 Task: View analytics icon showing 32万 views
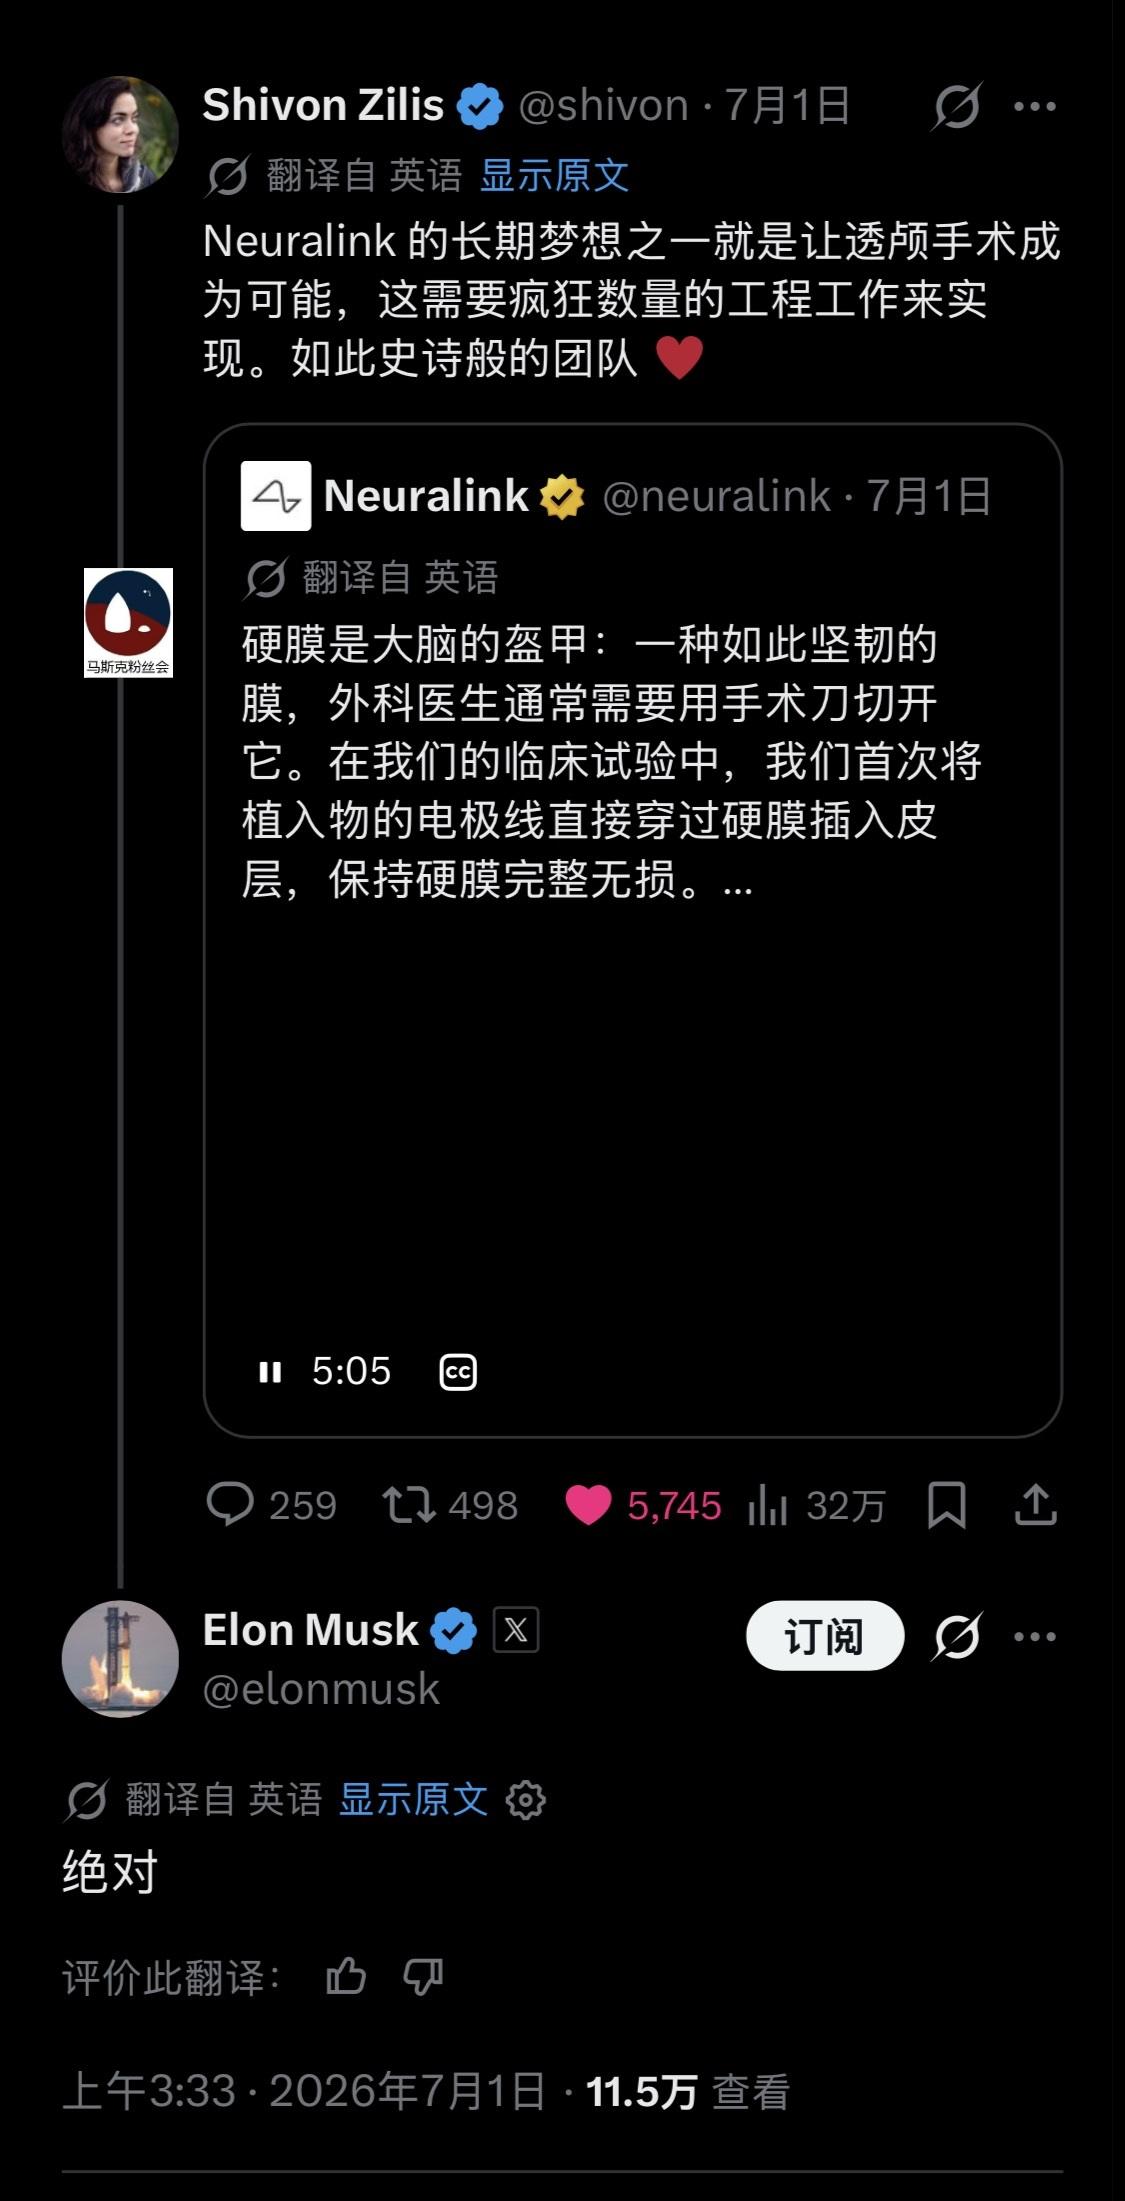767,1504
